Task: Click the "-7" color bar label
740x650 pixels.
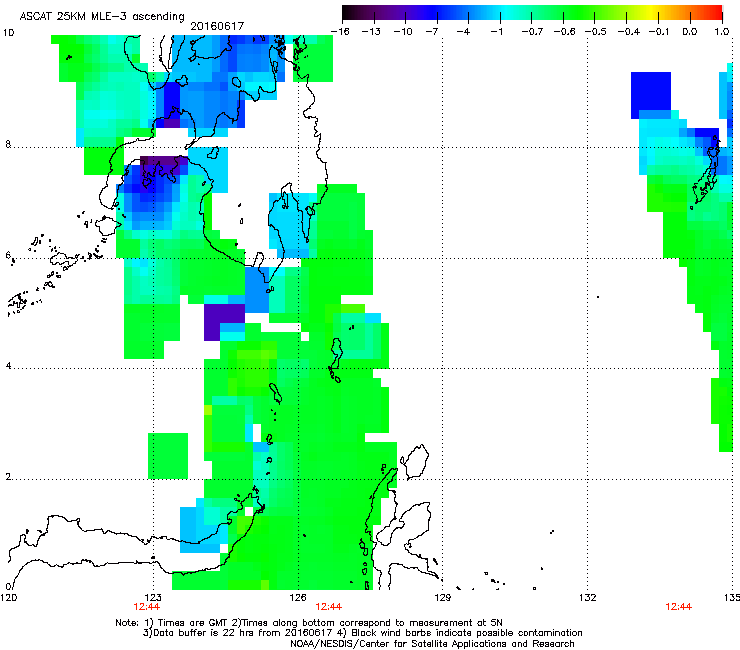Action: pyautogui.click(x=433, y=32)
